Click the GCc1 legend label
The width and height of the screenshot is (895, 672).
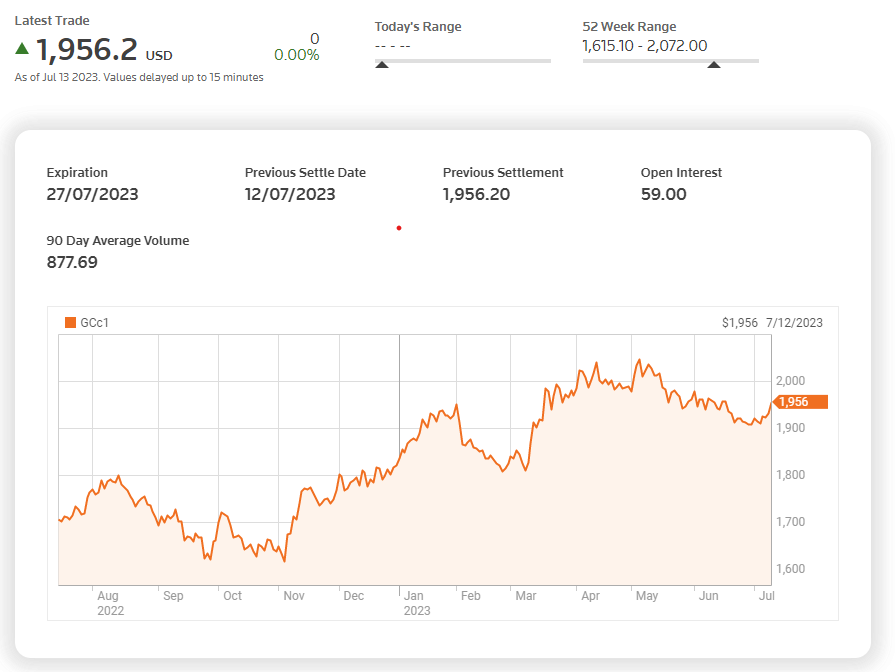[x=94, y=323]
